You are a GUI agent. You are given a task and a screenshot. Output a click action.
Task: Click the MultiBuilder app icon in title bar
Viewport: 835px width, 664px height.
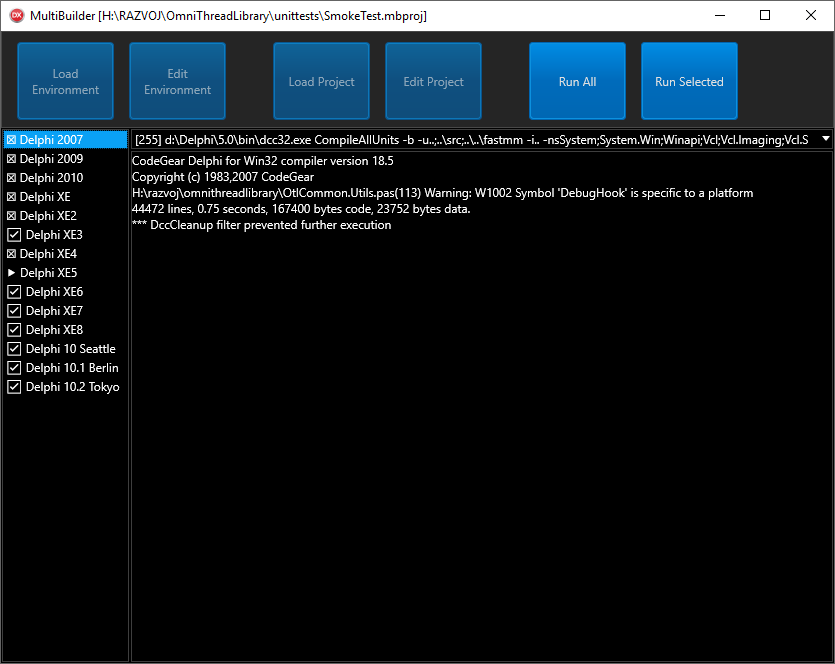17,15
